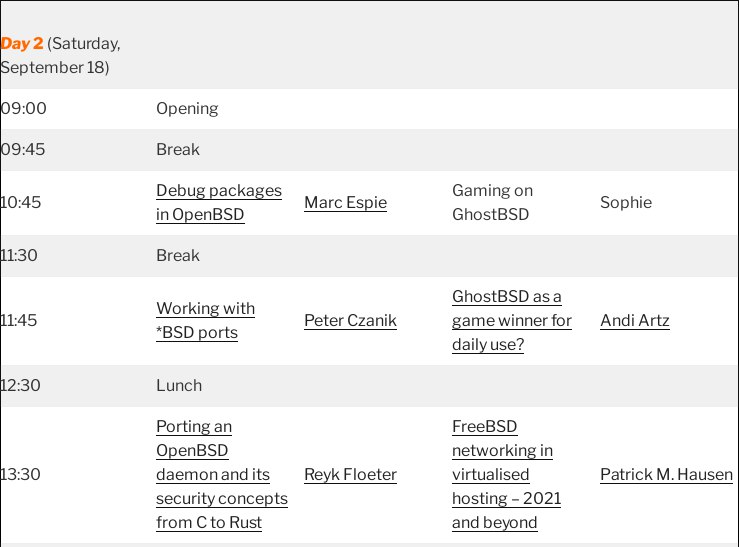Open Working with *BSD ports talk
Screen dimensions: 739x547
205,320
